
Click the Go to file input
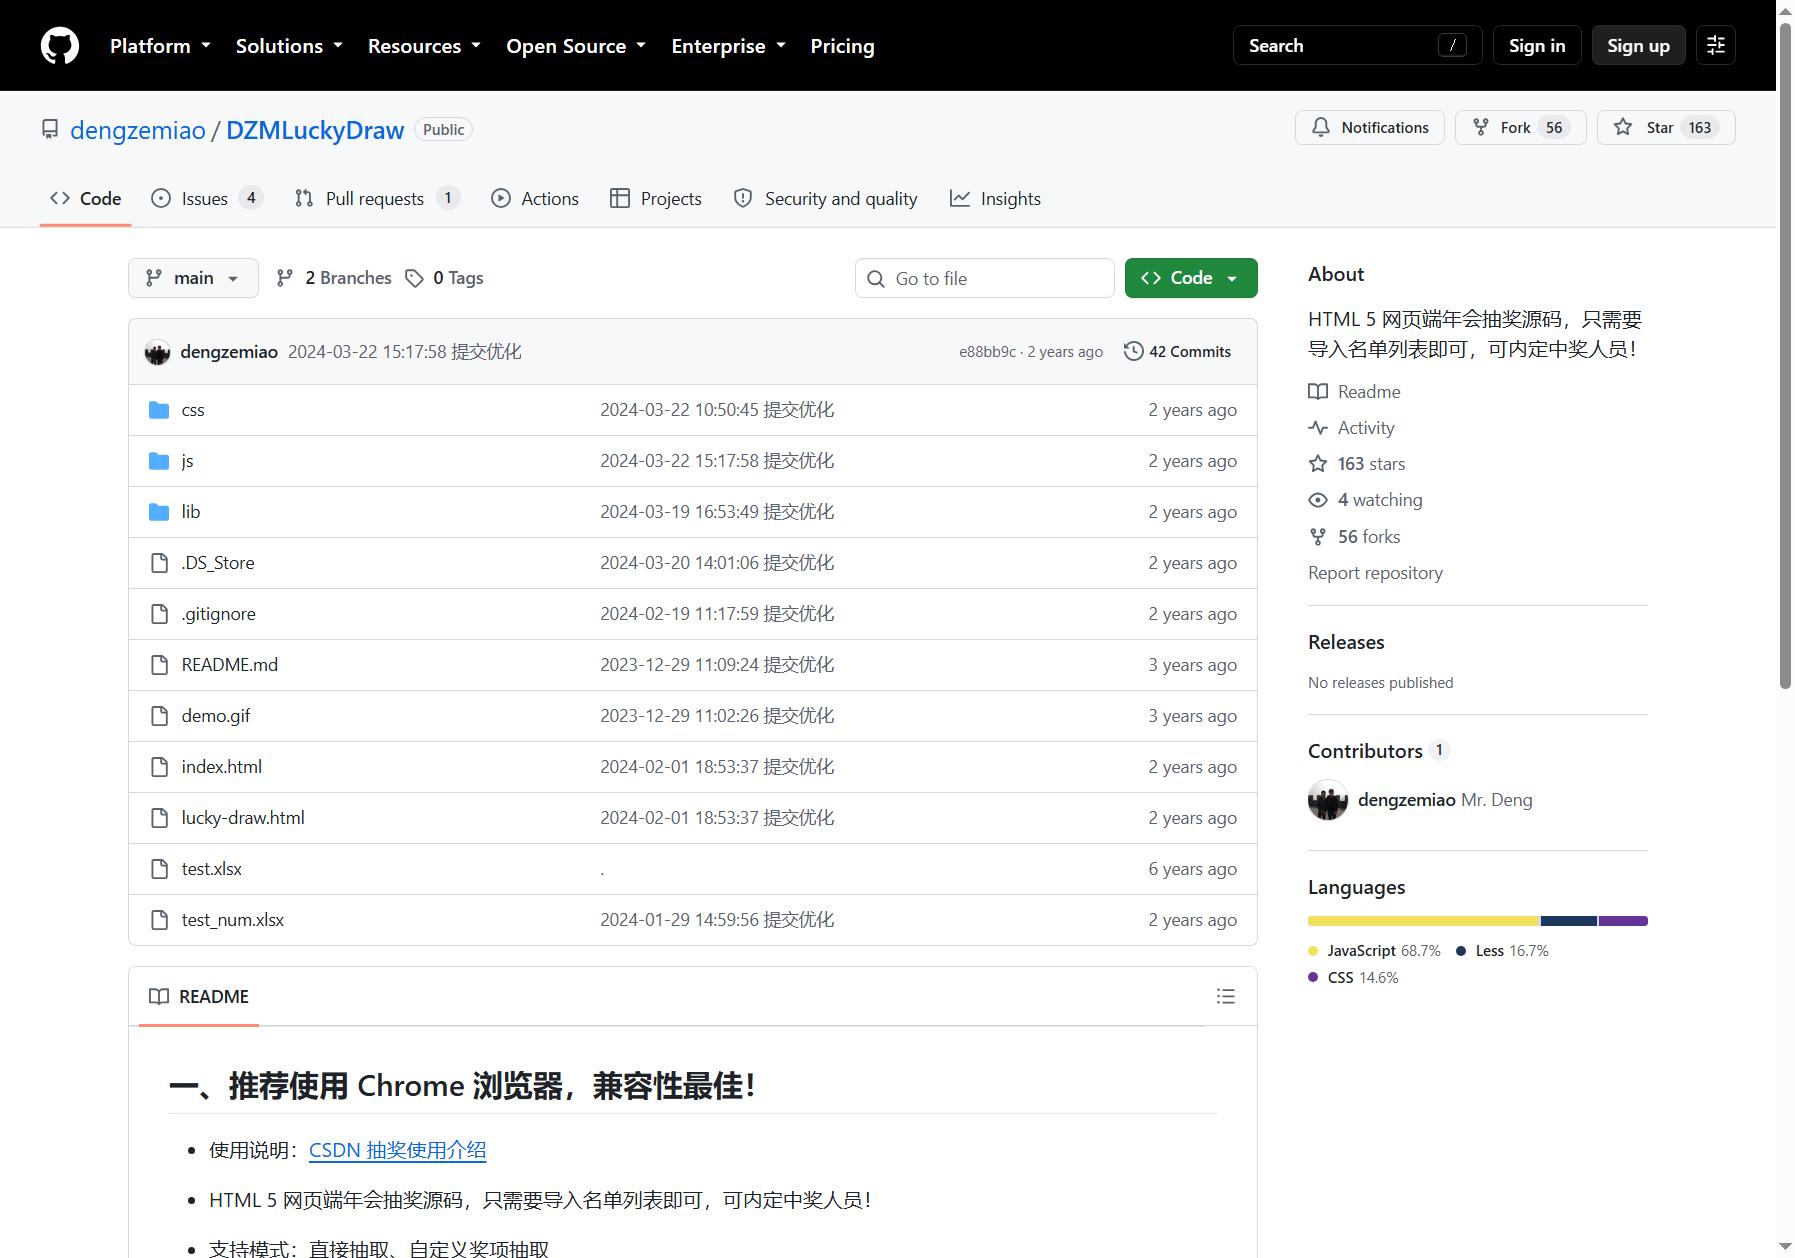click(x=985, y=278)
